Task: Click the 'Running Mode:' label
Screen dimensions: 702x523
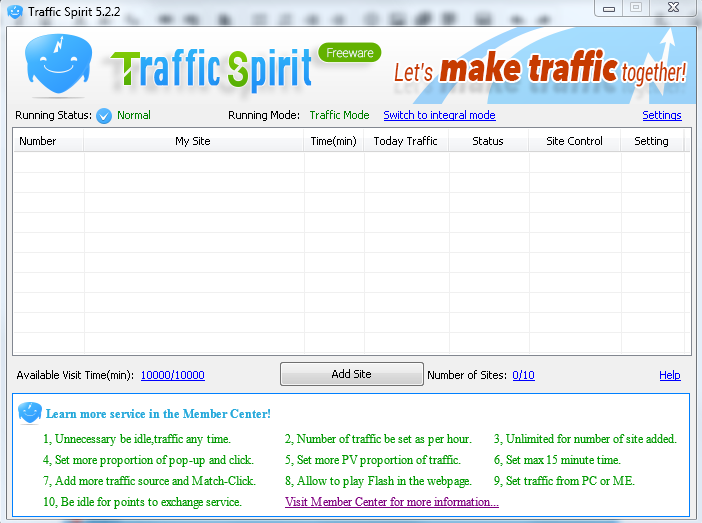Action: (x=264, y=115)
